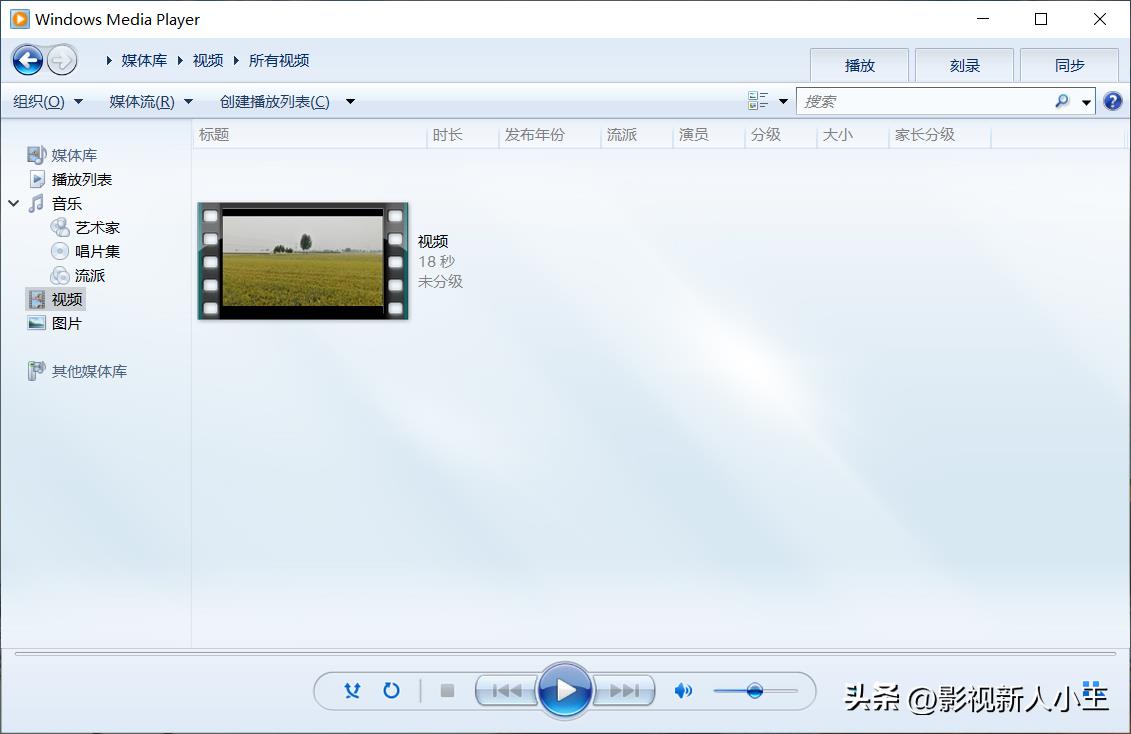The height and width of the screenshot is (734, 1131).
Task: Switch to Now Playing mode icon
Action: click(x=1091, y=689)
